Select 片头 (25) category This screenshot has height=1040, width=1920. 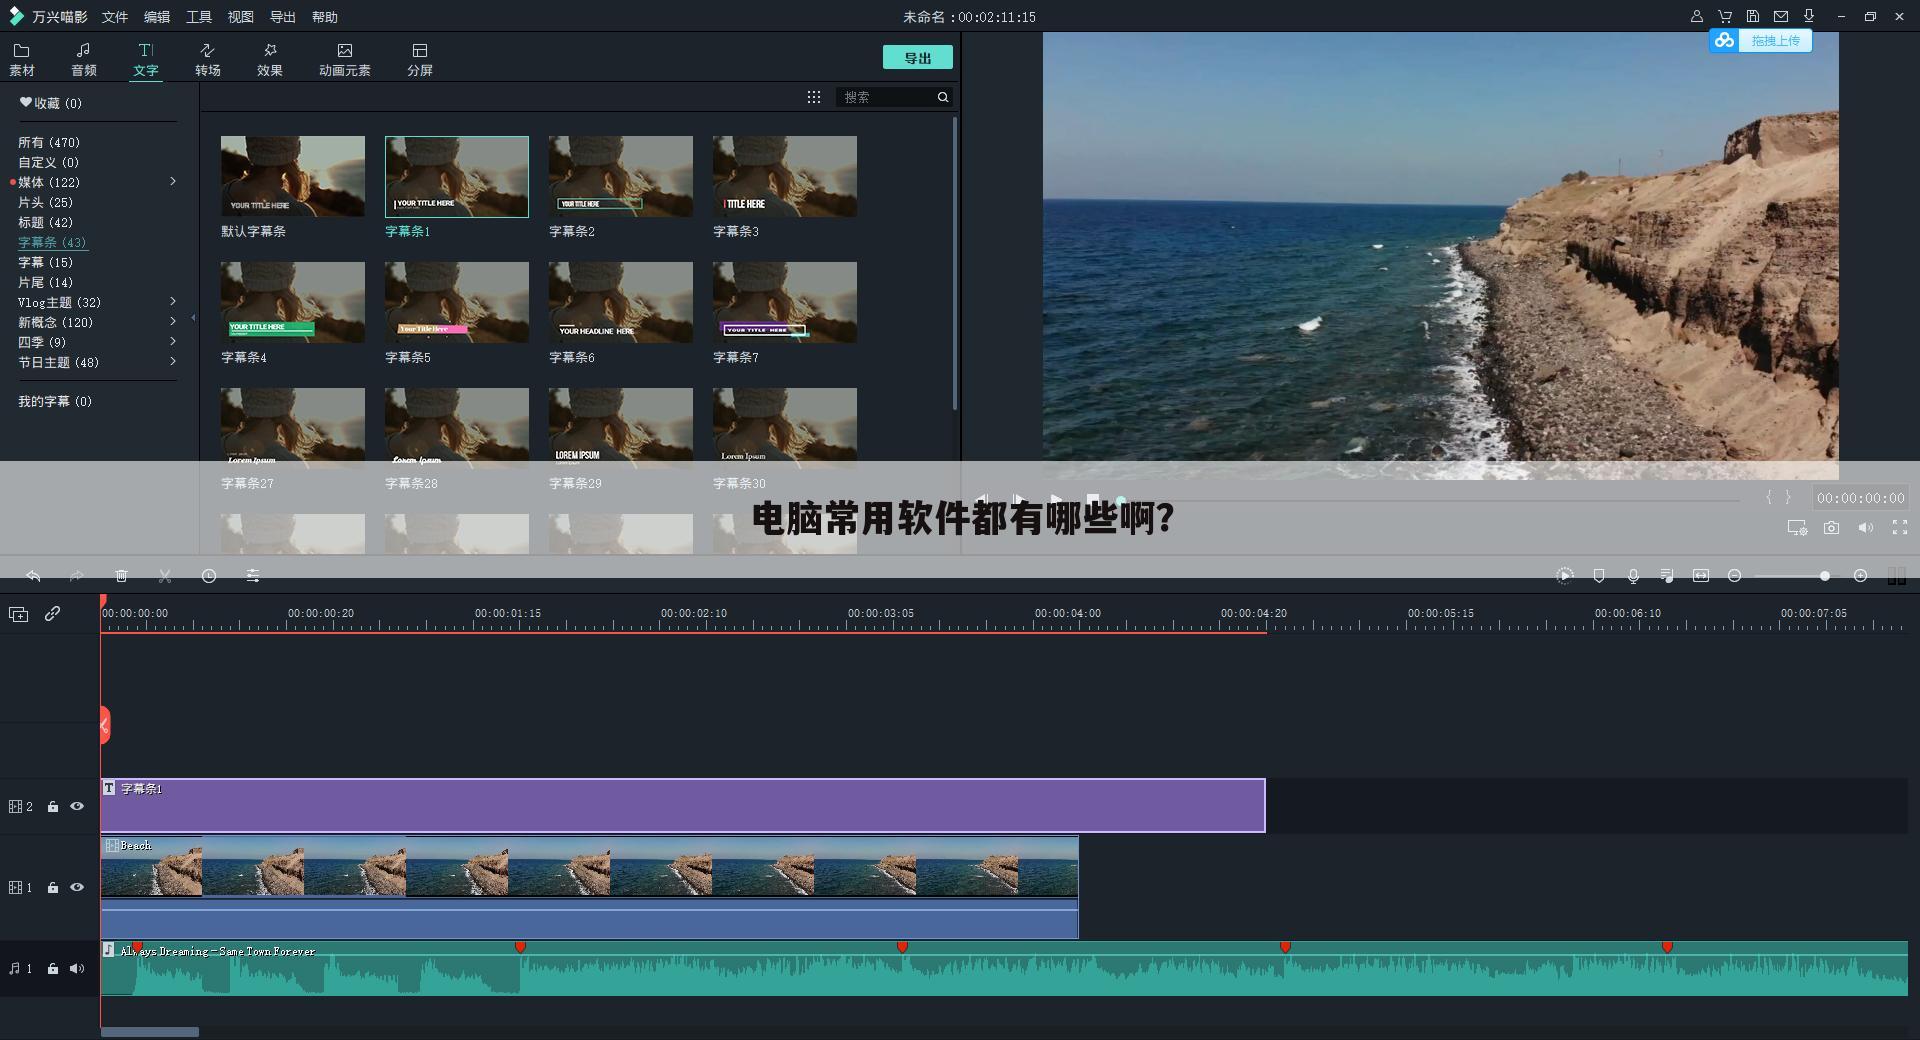(46, 202)
